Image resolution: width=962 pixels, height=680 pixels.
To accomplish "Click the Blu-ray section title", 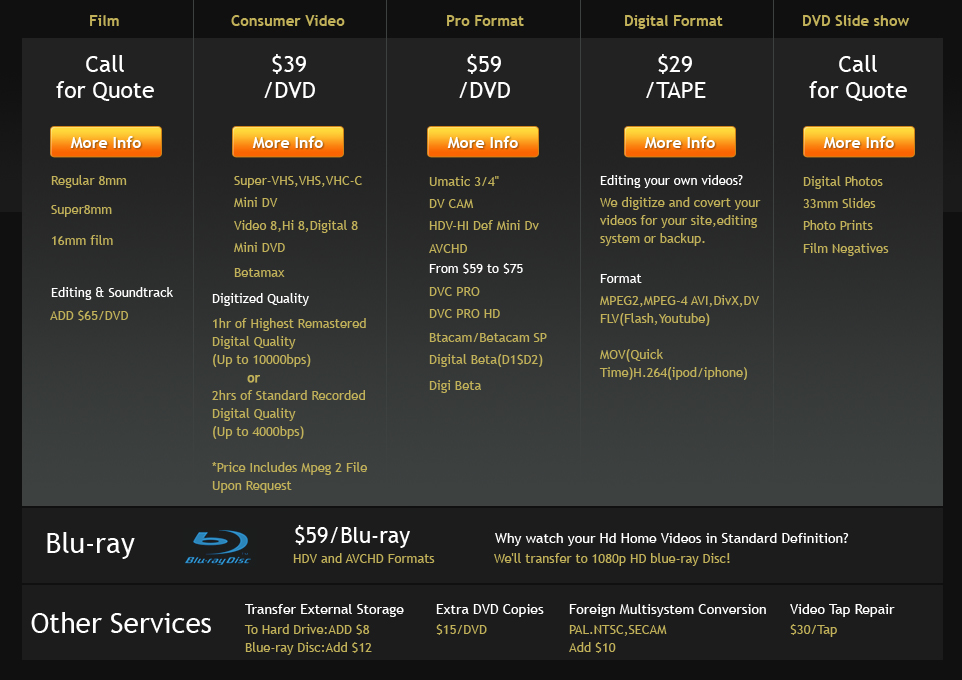I will point(90,544).
